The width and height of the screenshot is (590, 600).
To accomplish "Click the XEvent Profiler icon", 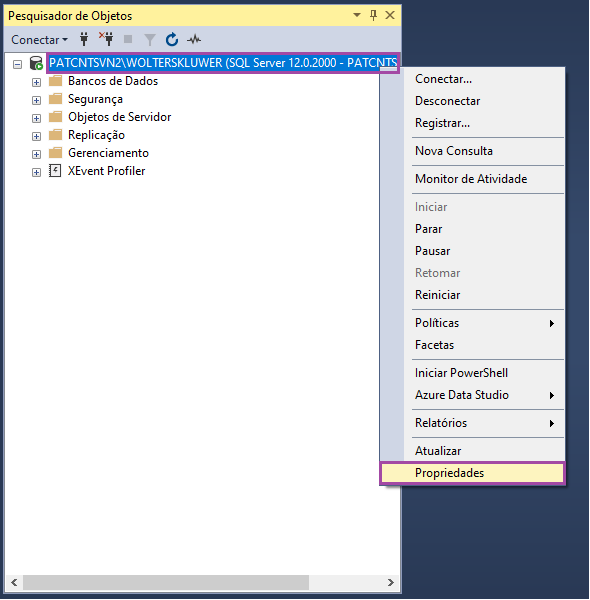I will tap(55, 171).
